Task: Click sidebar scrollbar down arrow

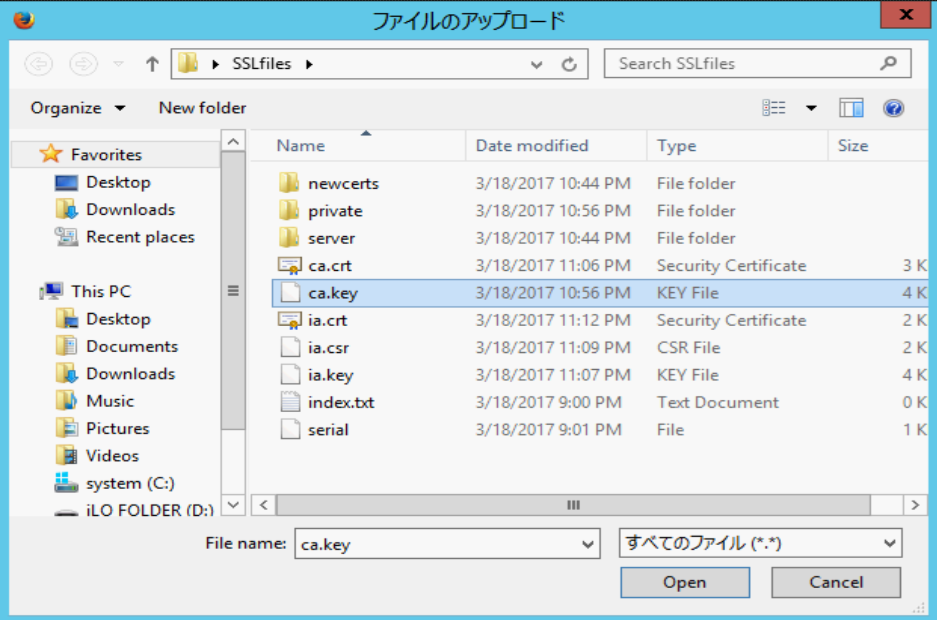Action: point(233,505)
